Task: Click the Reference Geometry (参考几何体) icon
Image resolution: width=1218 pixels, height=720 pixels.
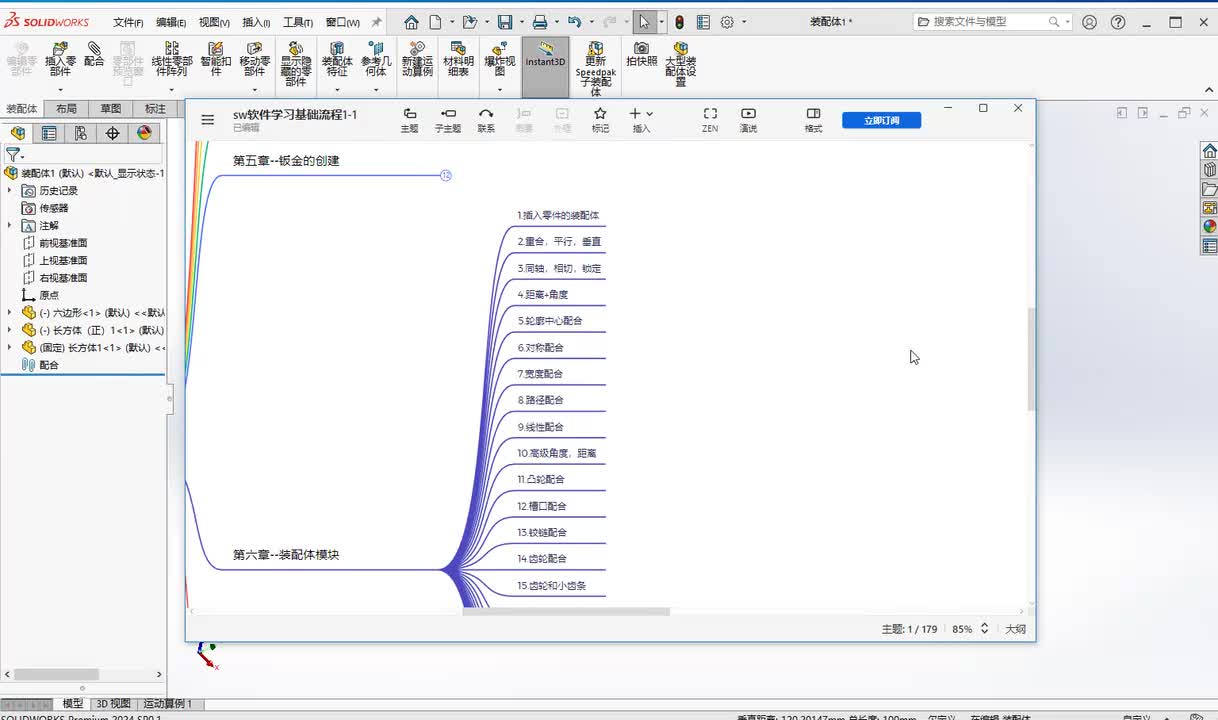Action: coord(375,58)
